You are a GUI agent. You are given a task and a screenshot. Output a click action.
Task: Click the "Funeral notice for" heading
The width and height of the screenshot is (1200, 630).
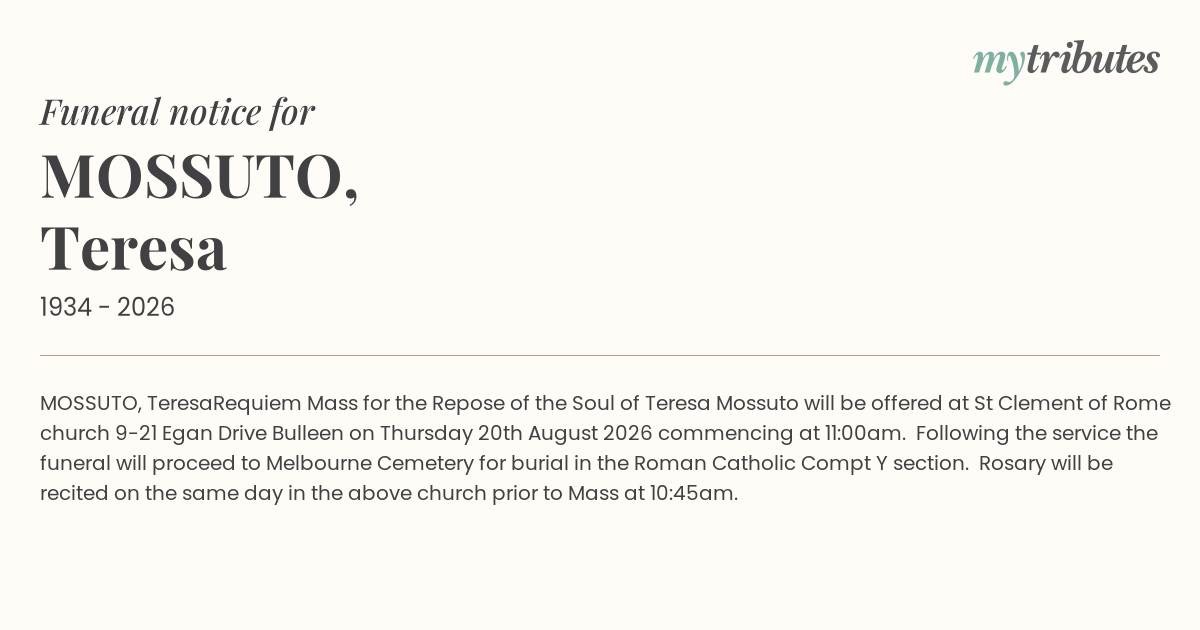(177, 112)
